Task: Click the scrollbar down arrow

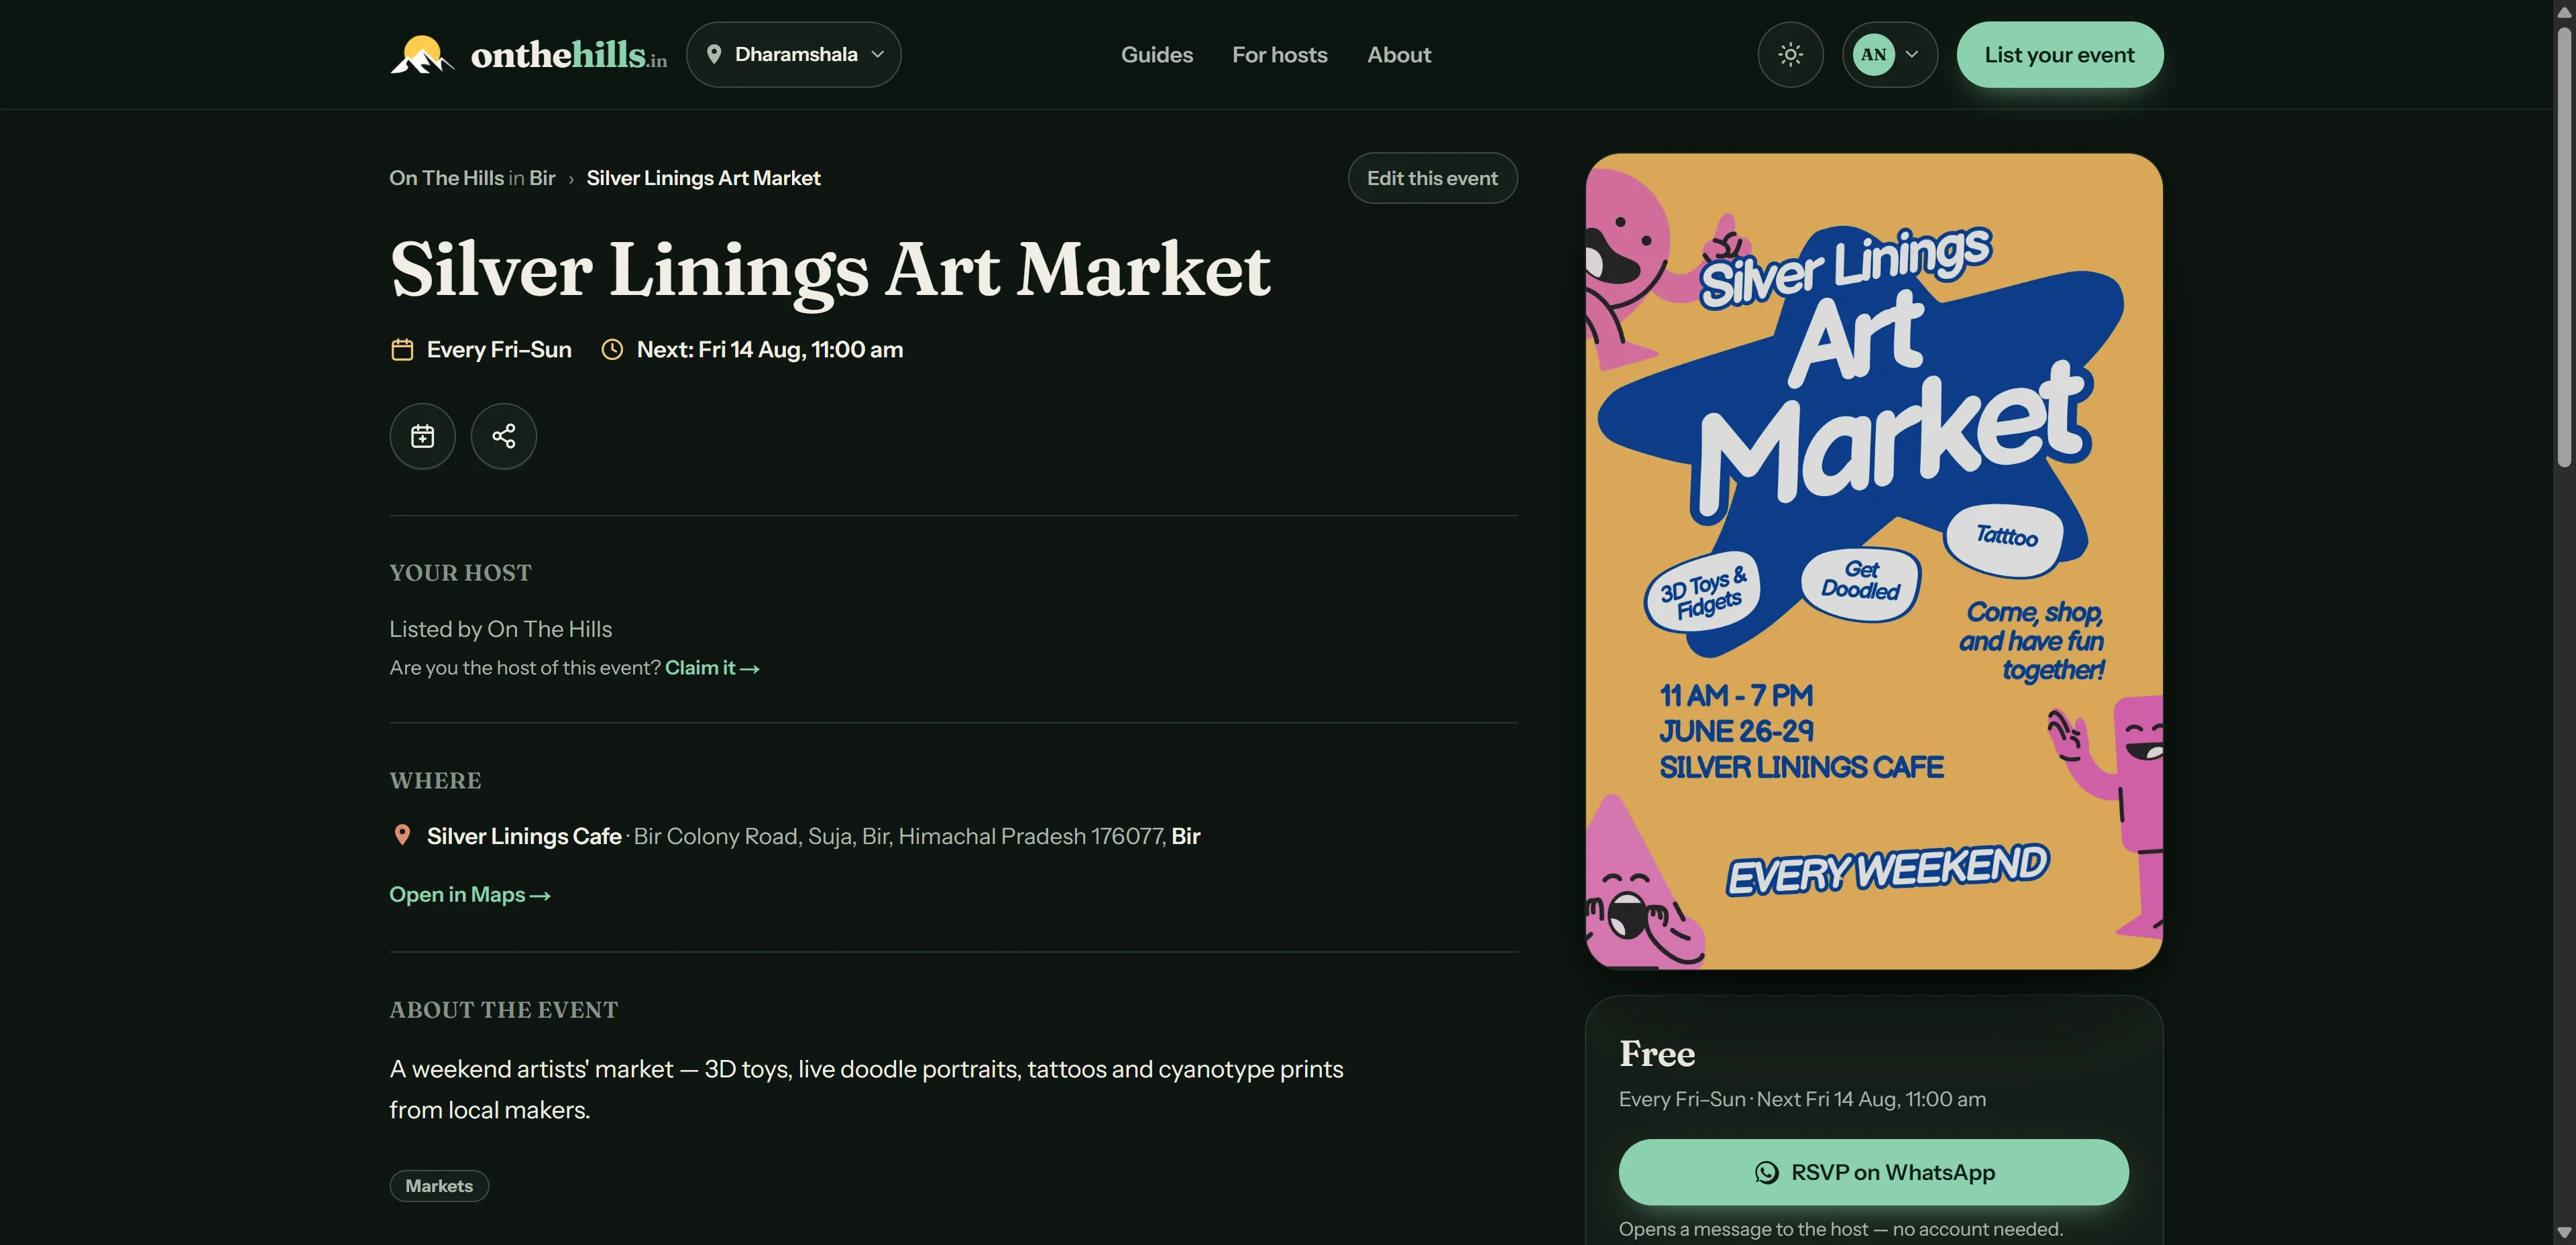Action: coord(2564,1233)
